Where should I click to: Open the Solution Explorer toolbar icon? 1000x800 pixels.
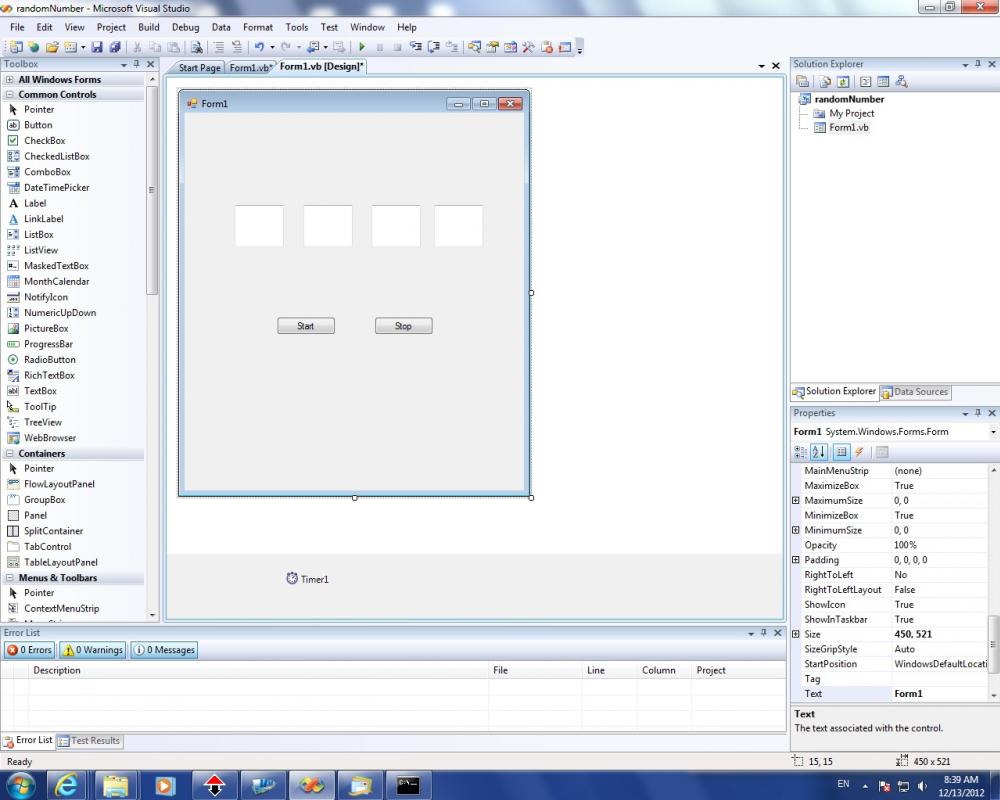point(474,47)
